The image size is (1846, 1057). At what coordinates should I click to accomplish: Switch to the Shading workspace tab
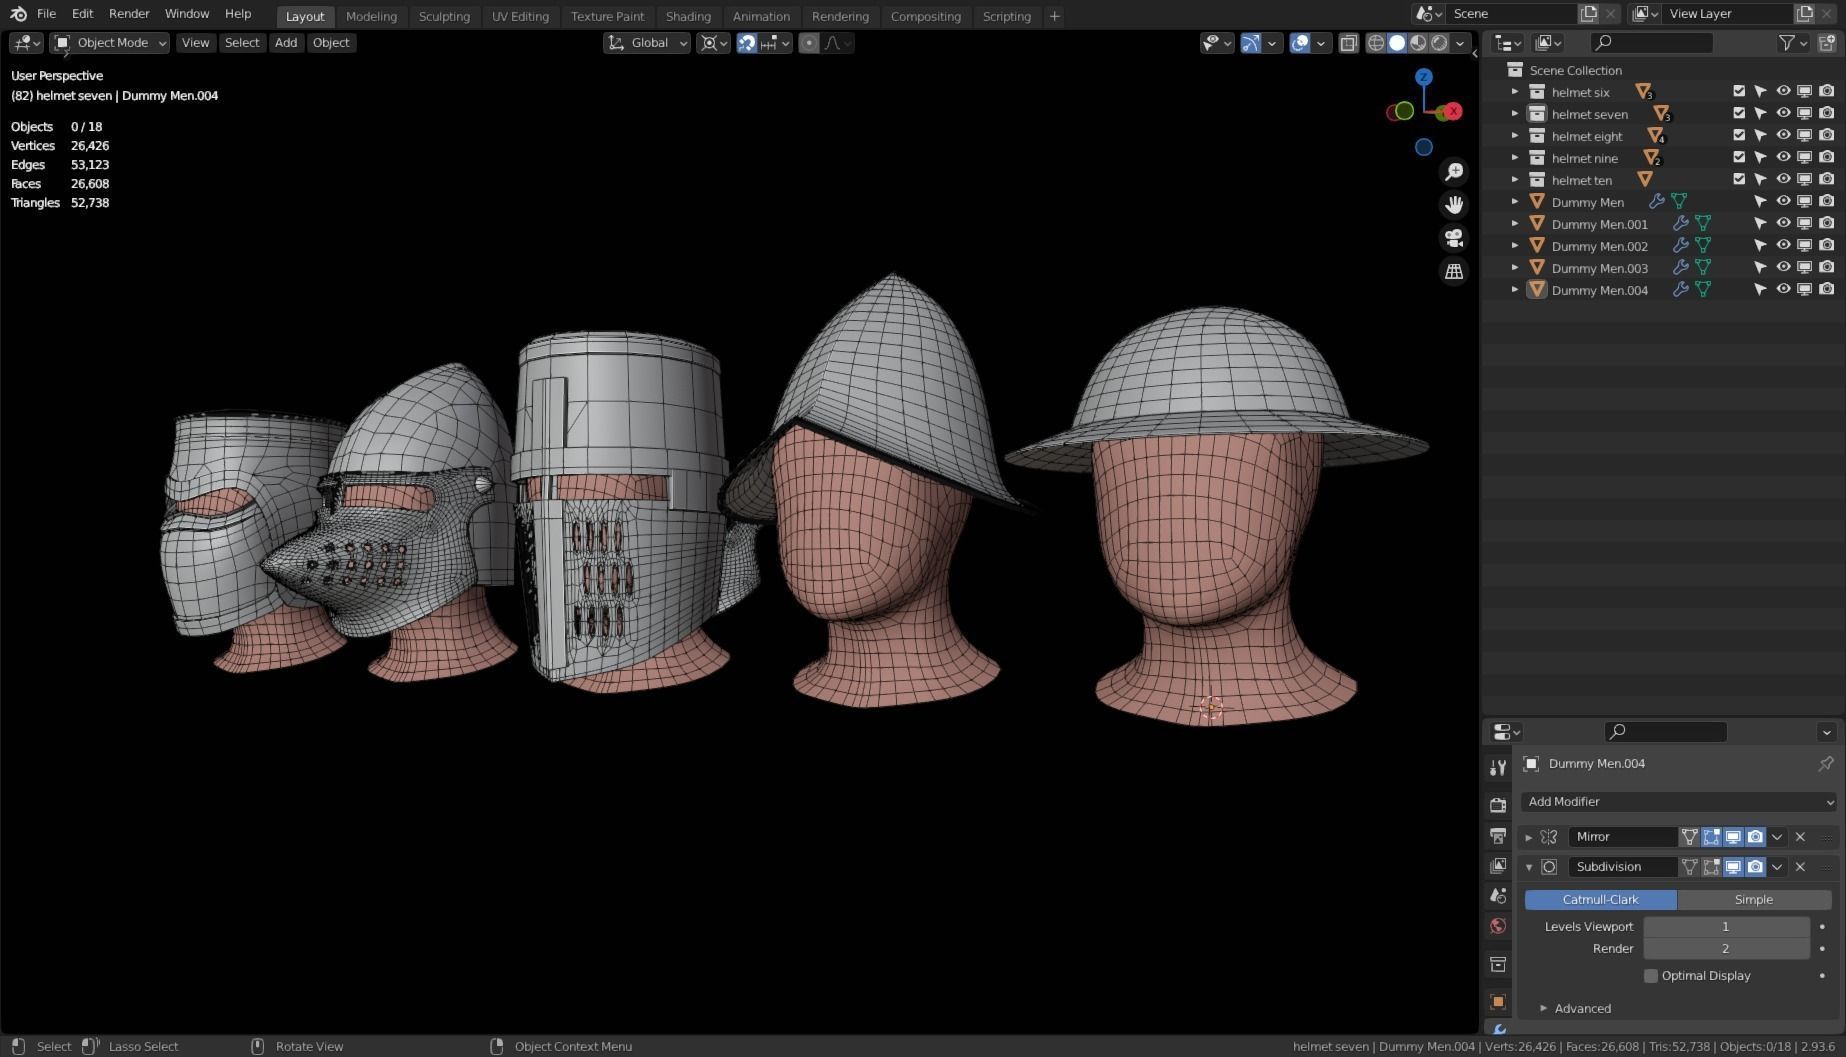[688, 16]
